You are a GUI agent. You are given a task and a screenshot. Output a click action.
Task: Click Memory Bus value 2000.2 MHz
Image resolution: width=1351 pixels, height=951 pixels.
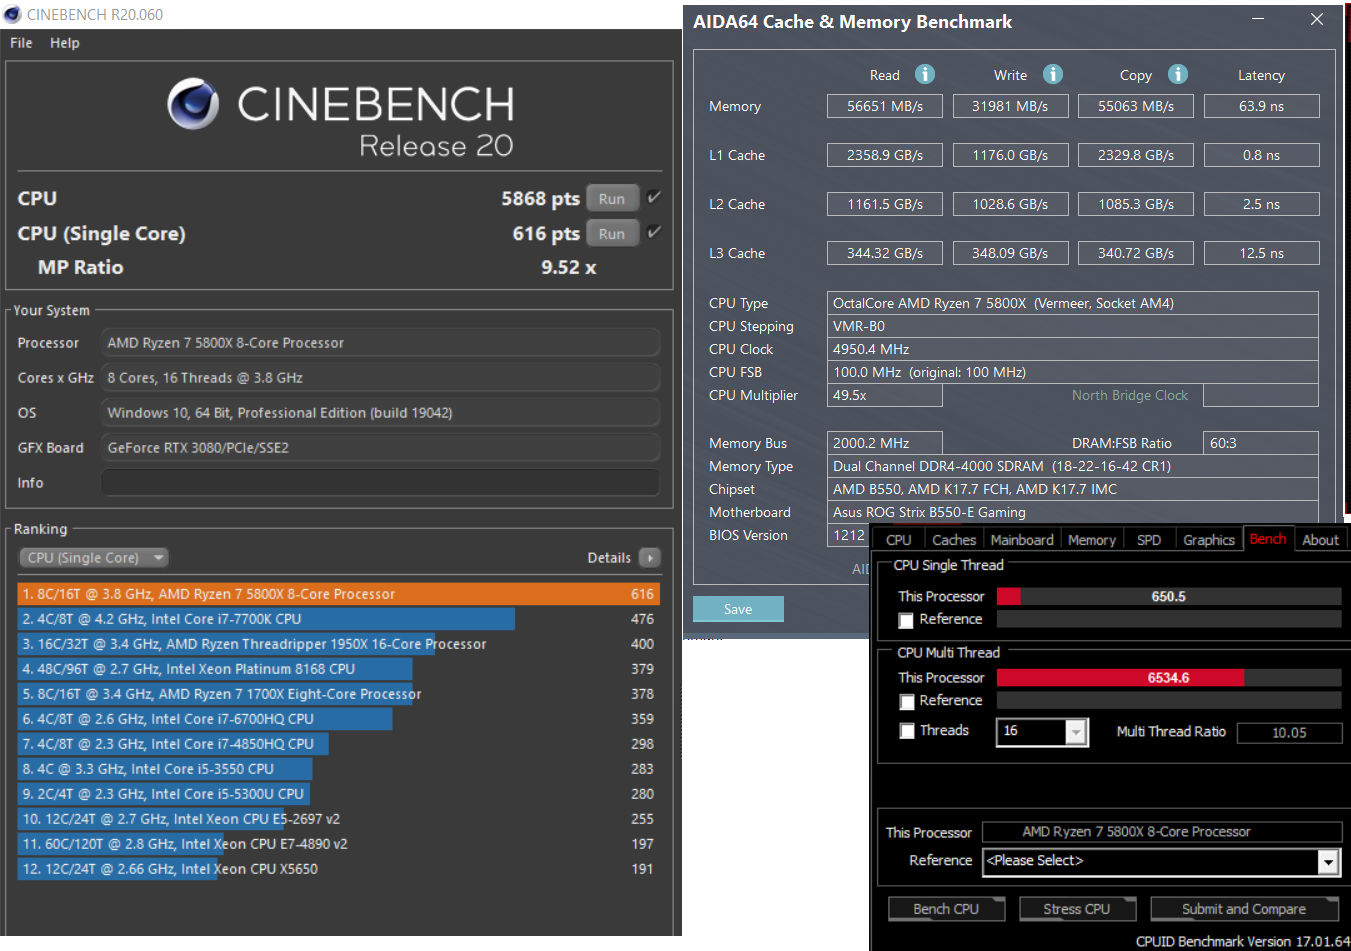point(885,443)
